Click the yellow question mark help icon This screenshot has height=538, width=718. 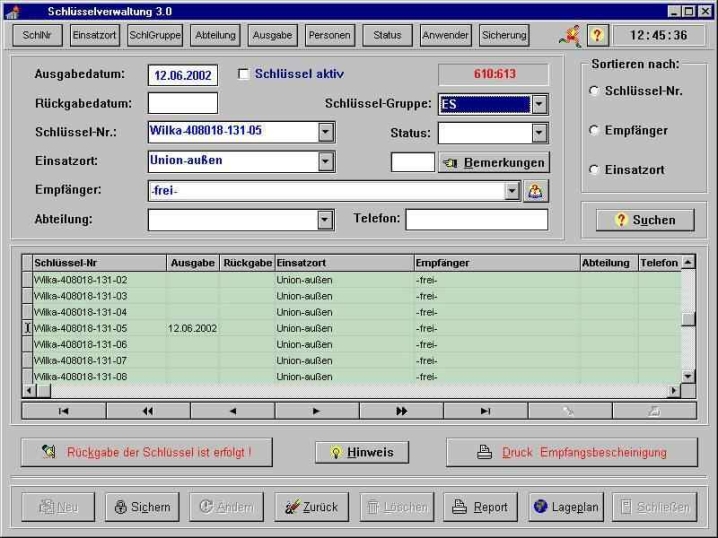(597, 35)
